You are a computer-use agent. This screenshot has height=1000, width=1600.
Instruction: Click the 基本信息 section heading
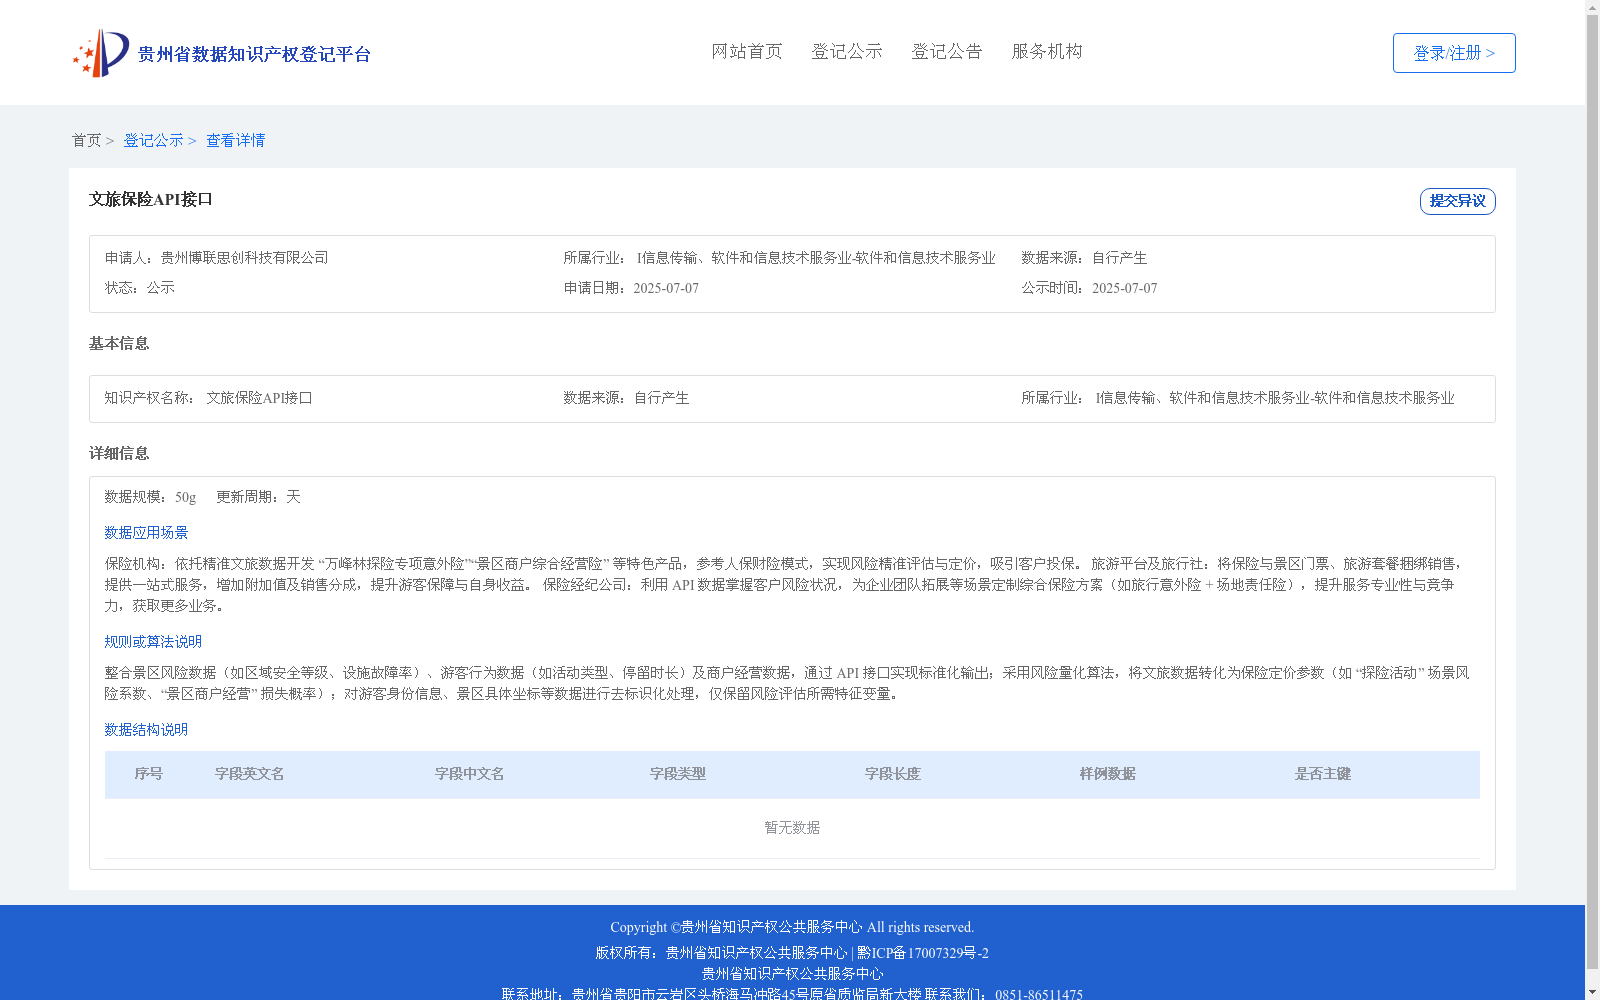[119, 344]
